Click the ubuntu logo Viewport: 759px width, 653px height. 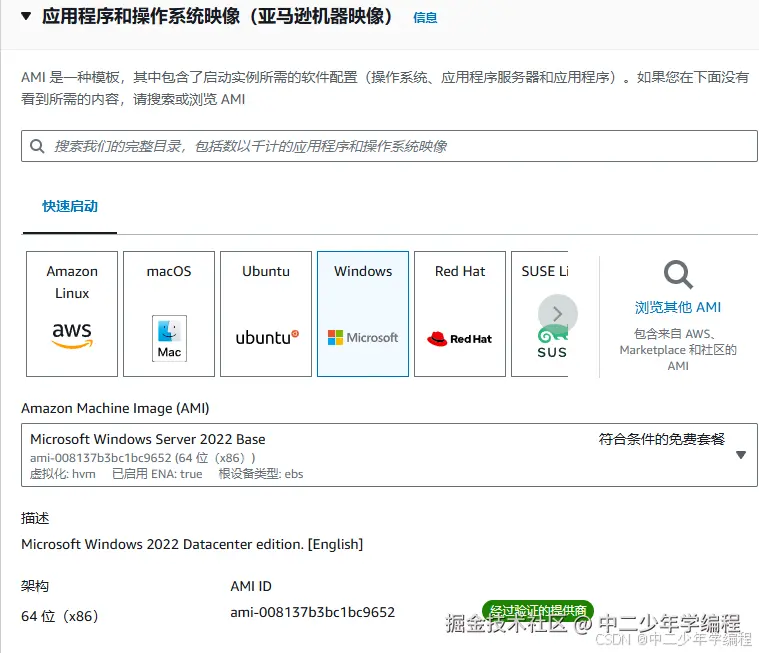pyautogui.click(x=267, y=337)
